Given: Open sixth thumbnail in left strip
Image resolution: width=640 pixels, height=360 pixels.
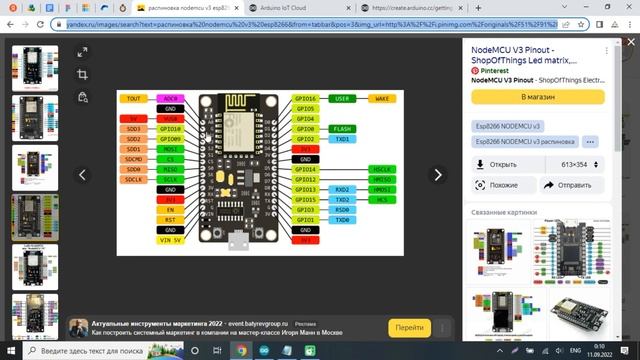Looking at the screenshot, I should pos(35,317).
